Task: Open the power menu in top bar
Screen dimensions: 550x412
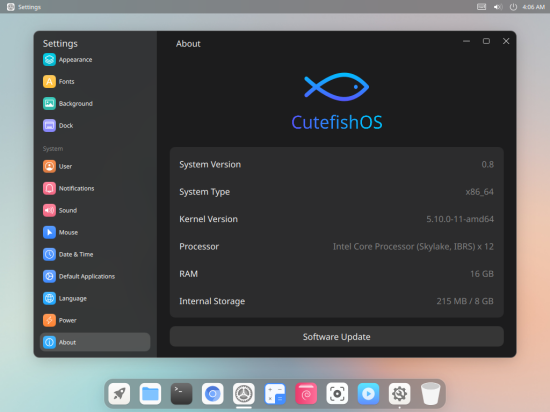Action: (513, 7)
